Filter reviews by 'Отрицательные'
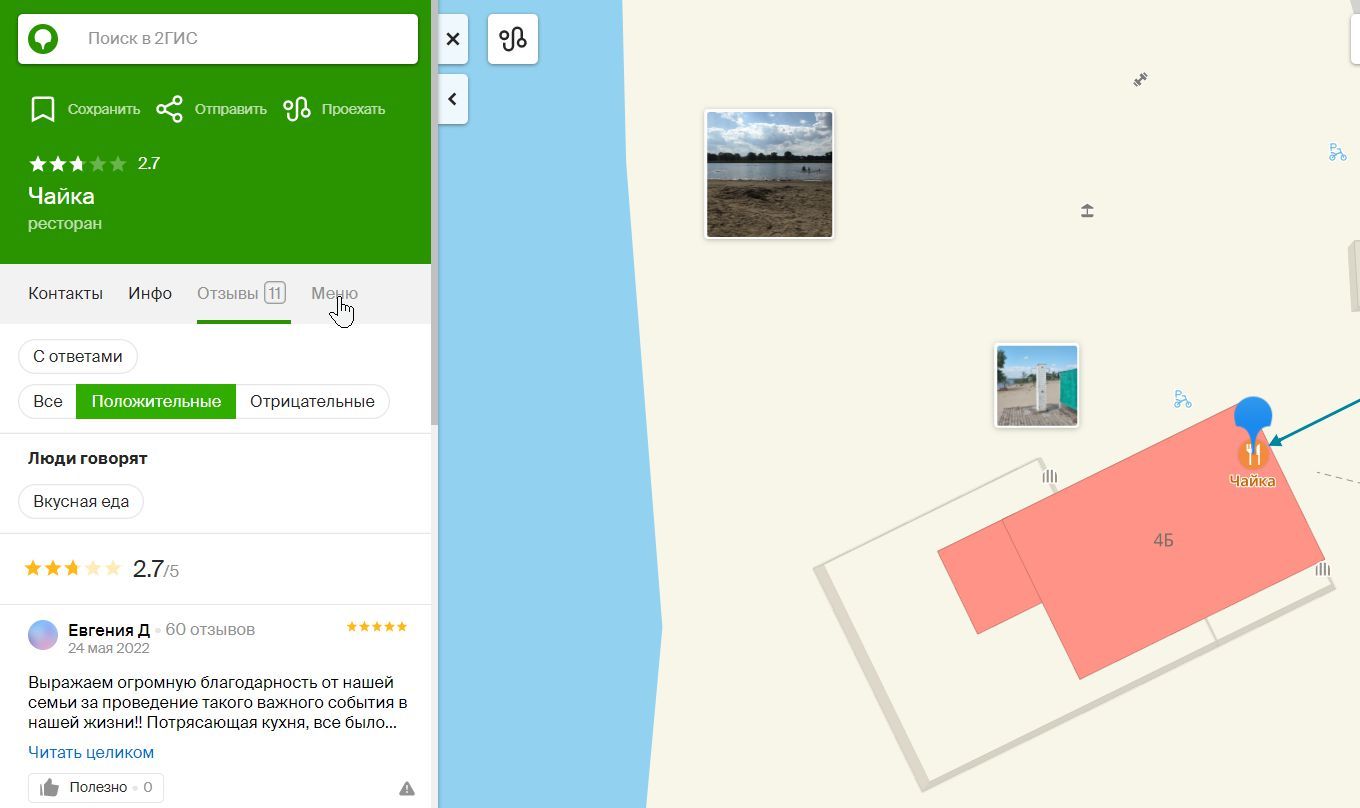1360x808 pixels. point(312,401)
